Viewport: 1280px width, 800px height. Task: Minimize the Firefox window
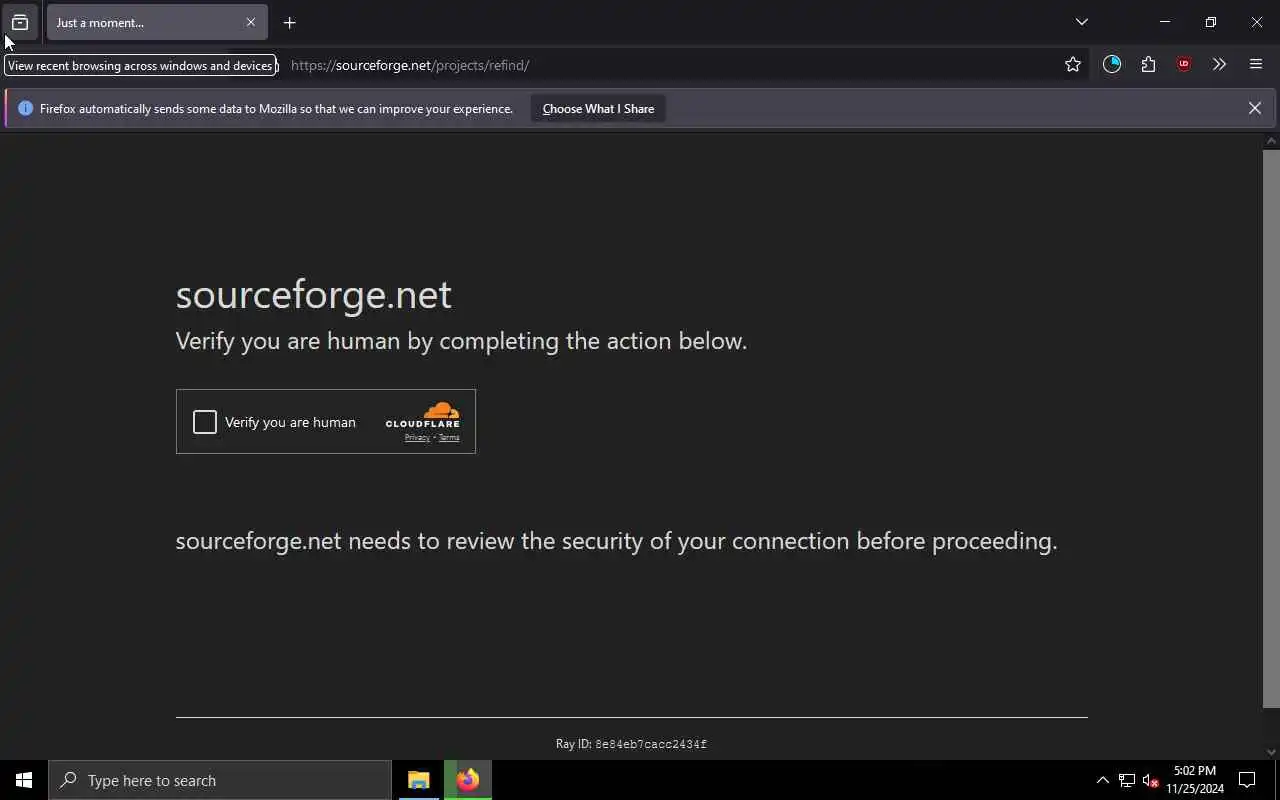click(1164, 22)
